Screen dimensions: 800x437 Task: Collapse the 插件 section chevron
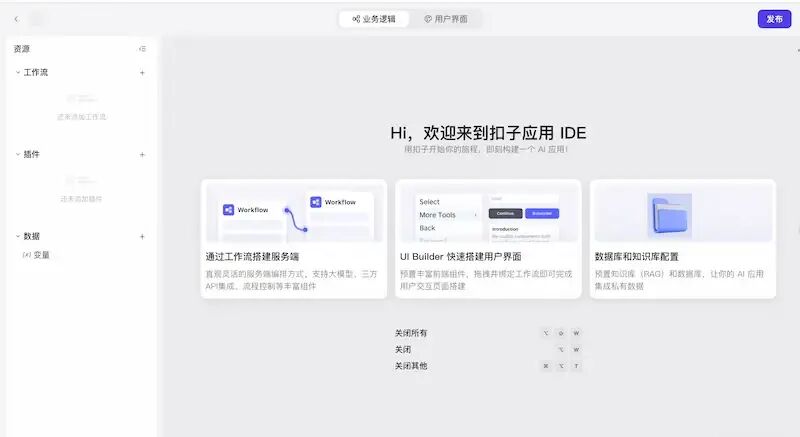click(18, 154)
